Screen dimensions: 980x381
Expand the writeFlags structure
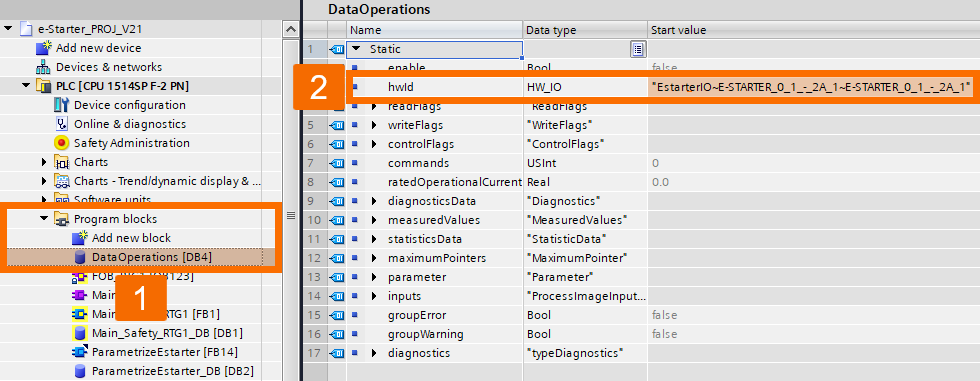374,125
